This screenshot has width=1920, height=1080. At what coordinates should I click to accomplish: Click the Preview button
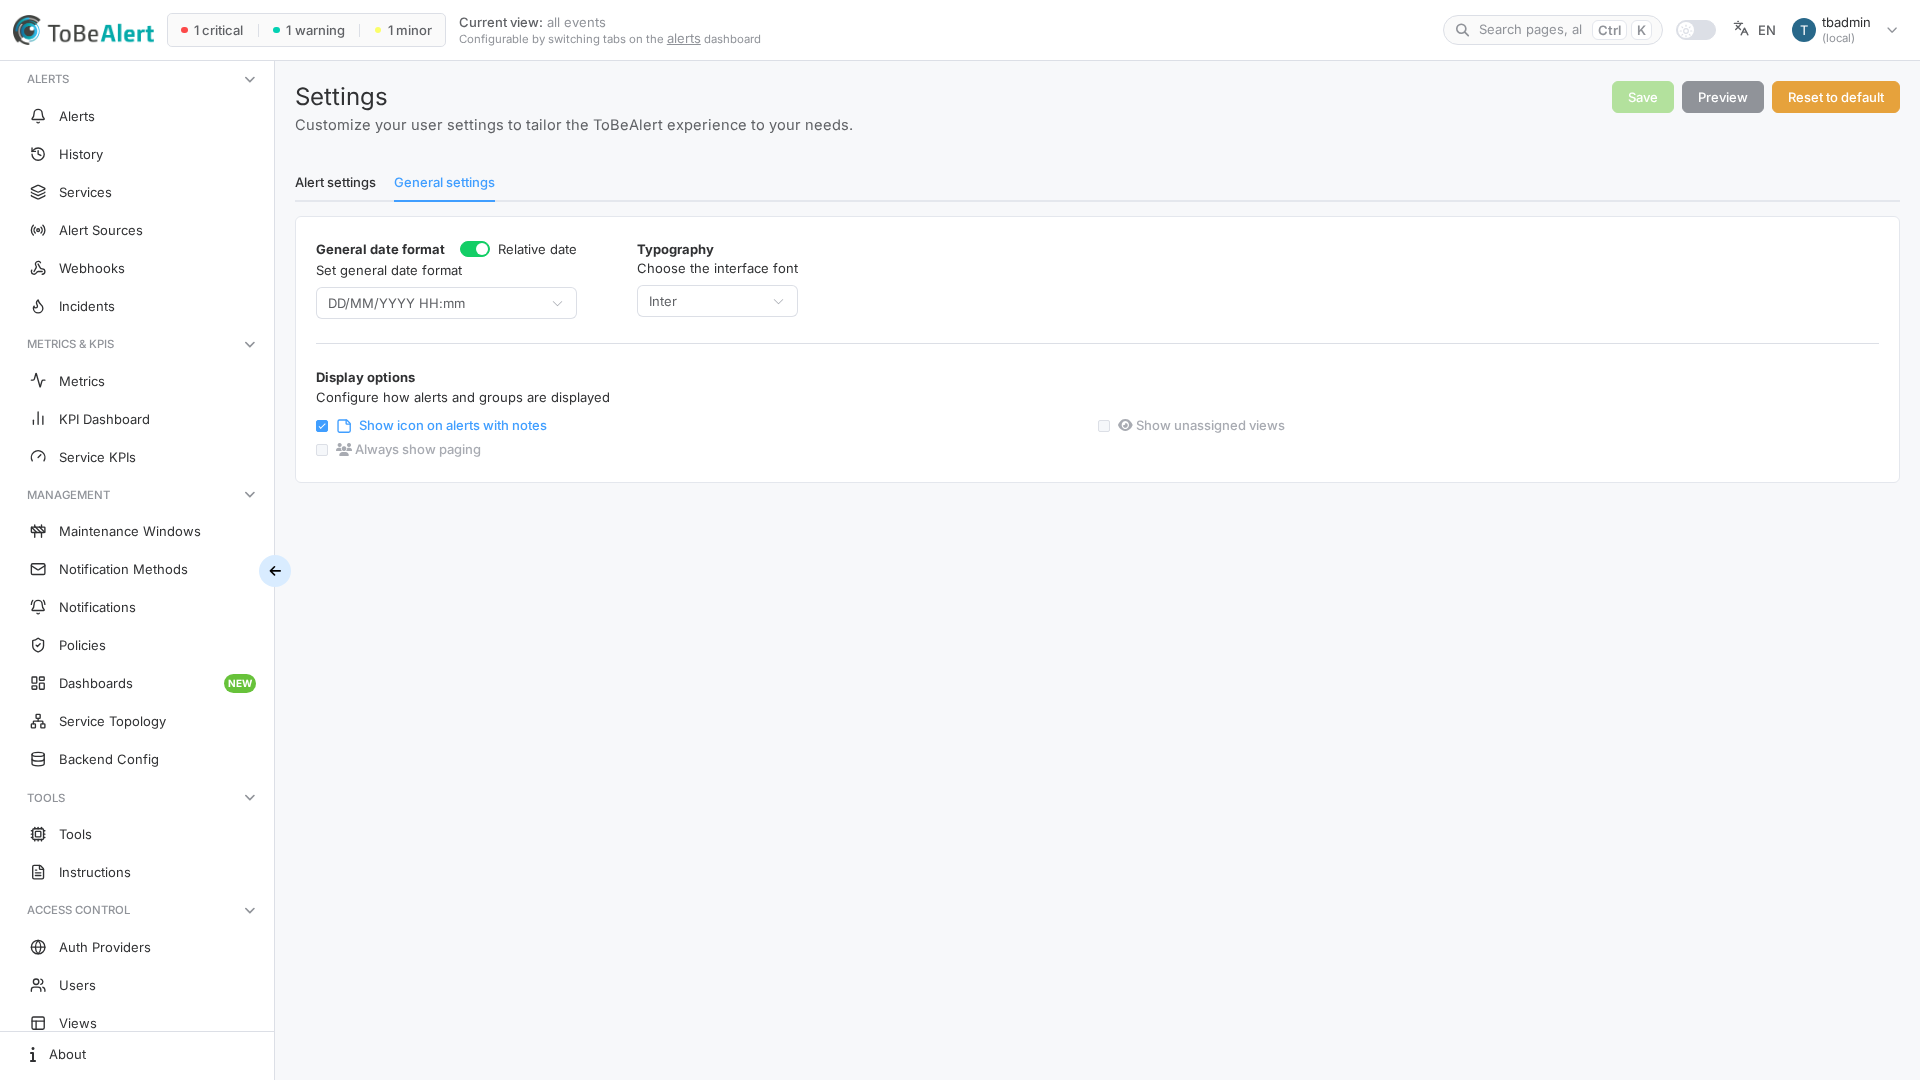pos(1722,97)
